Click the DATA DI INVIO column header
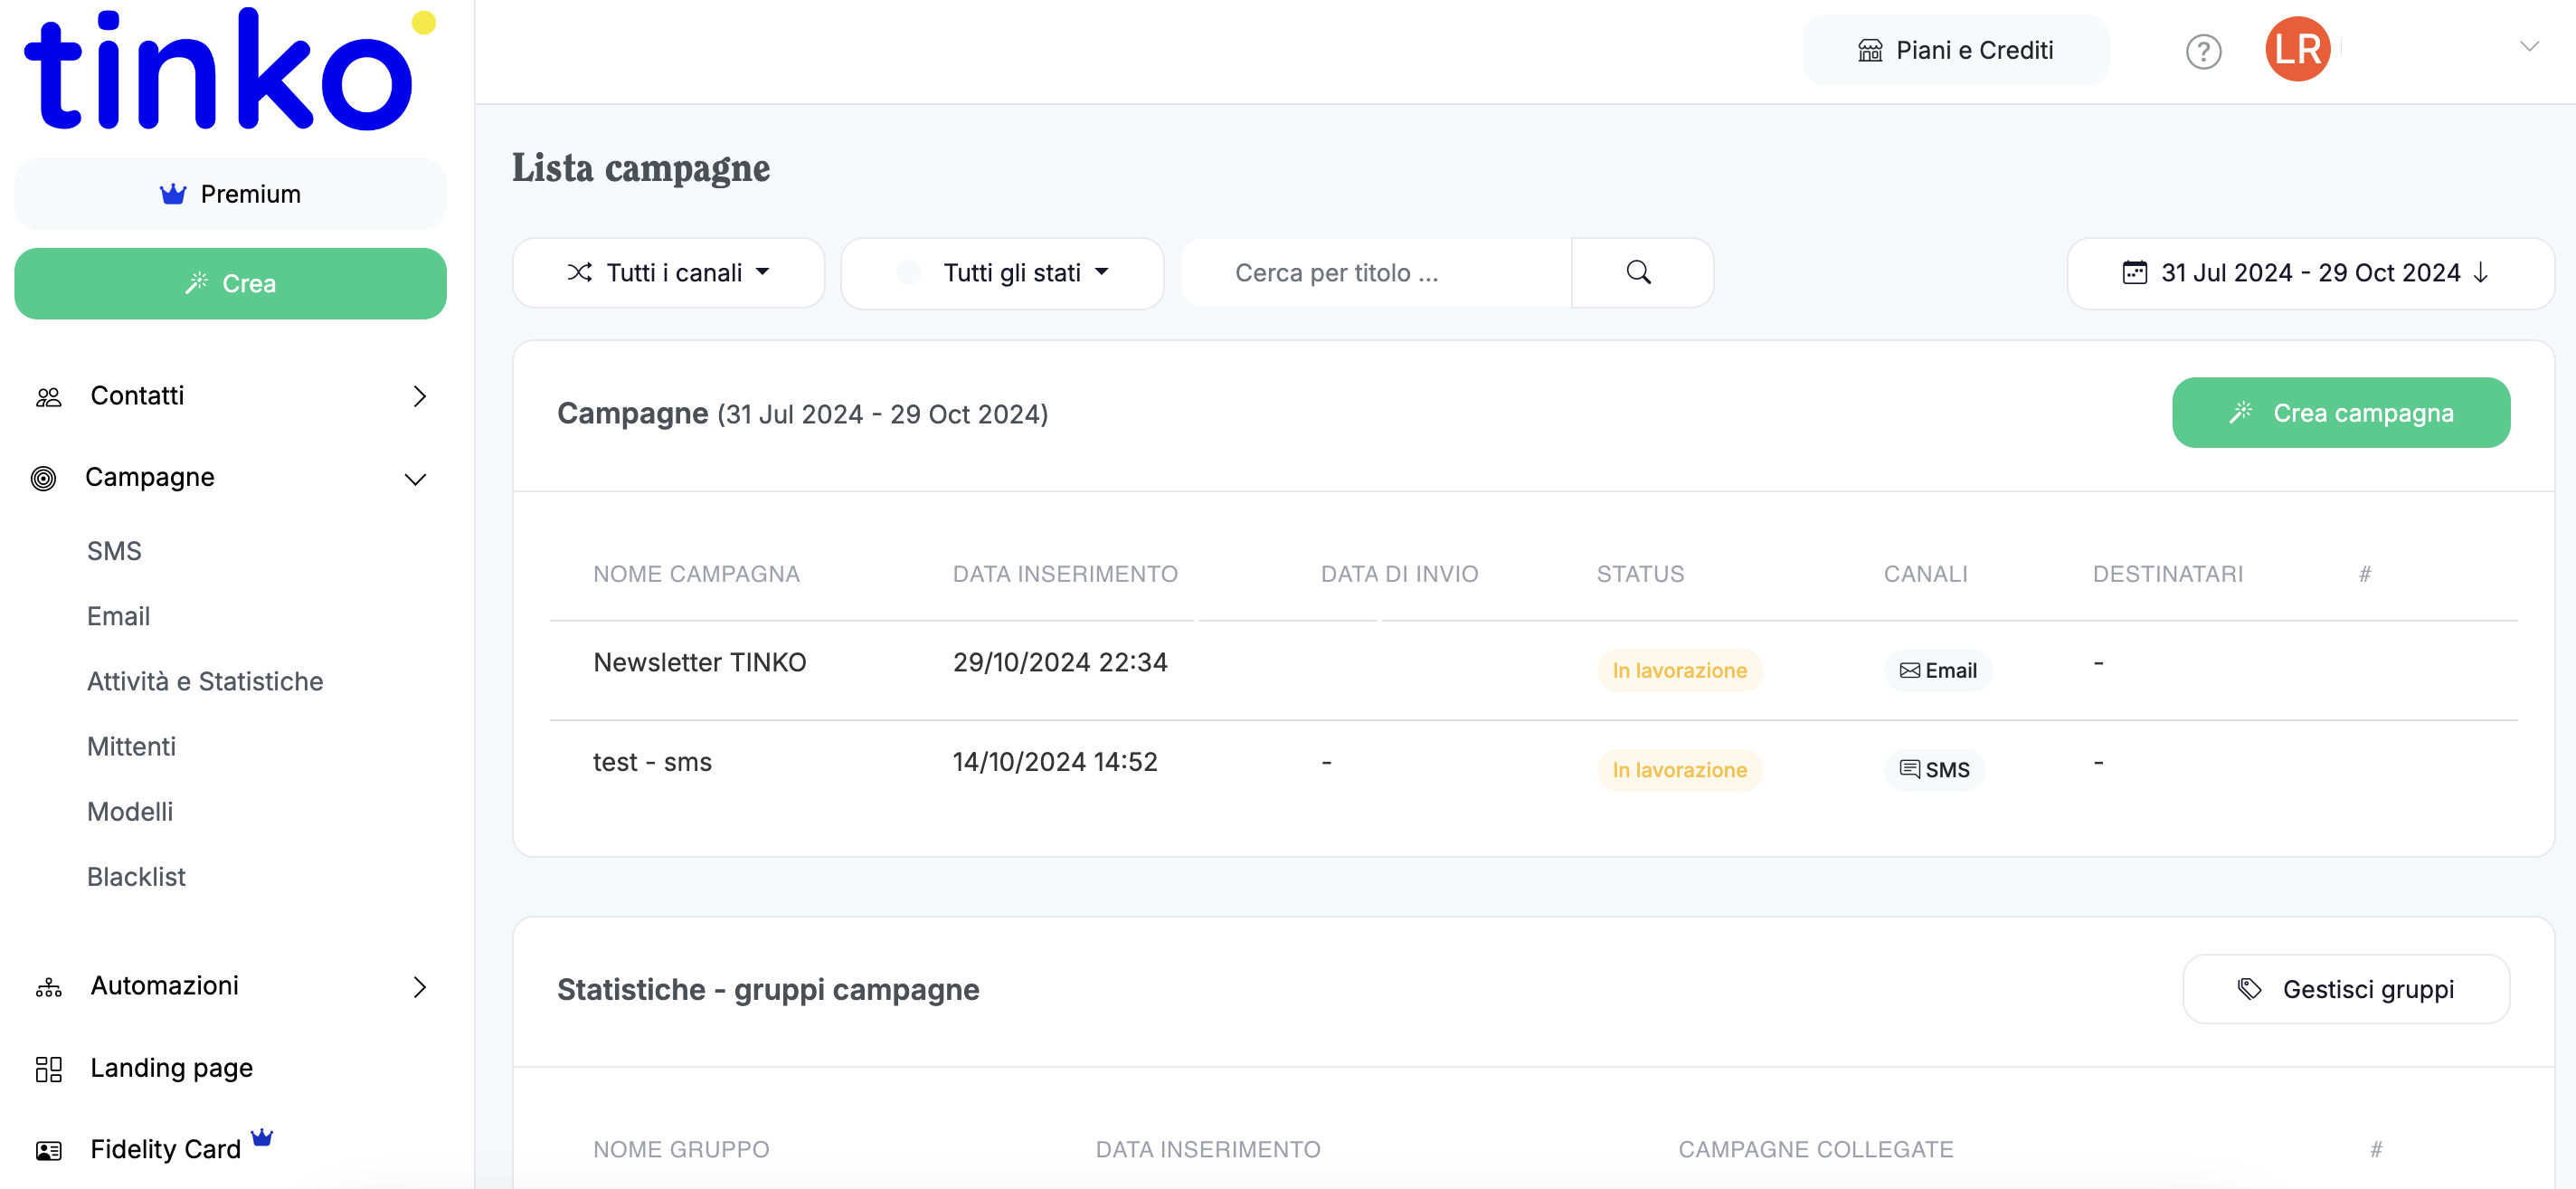 (1399, 574)
